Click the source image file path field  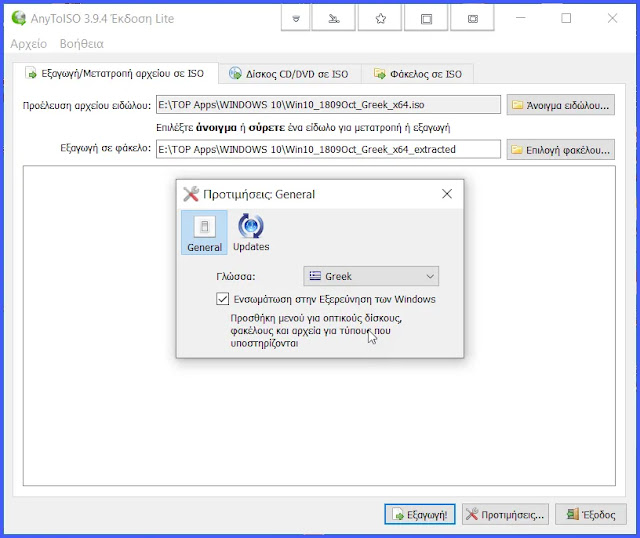point(328,105)
